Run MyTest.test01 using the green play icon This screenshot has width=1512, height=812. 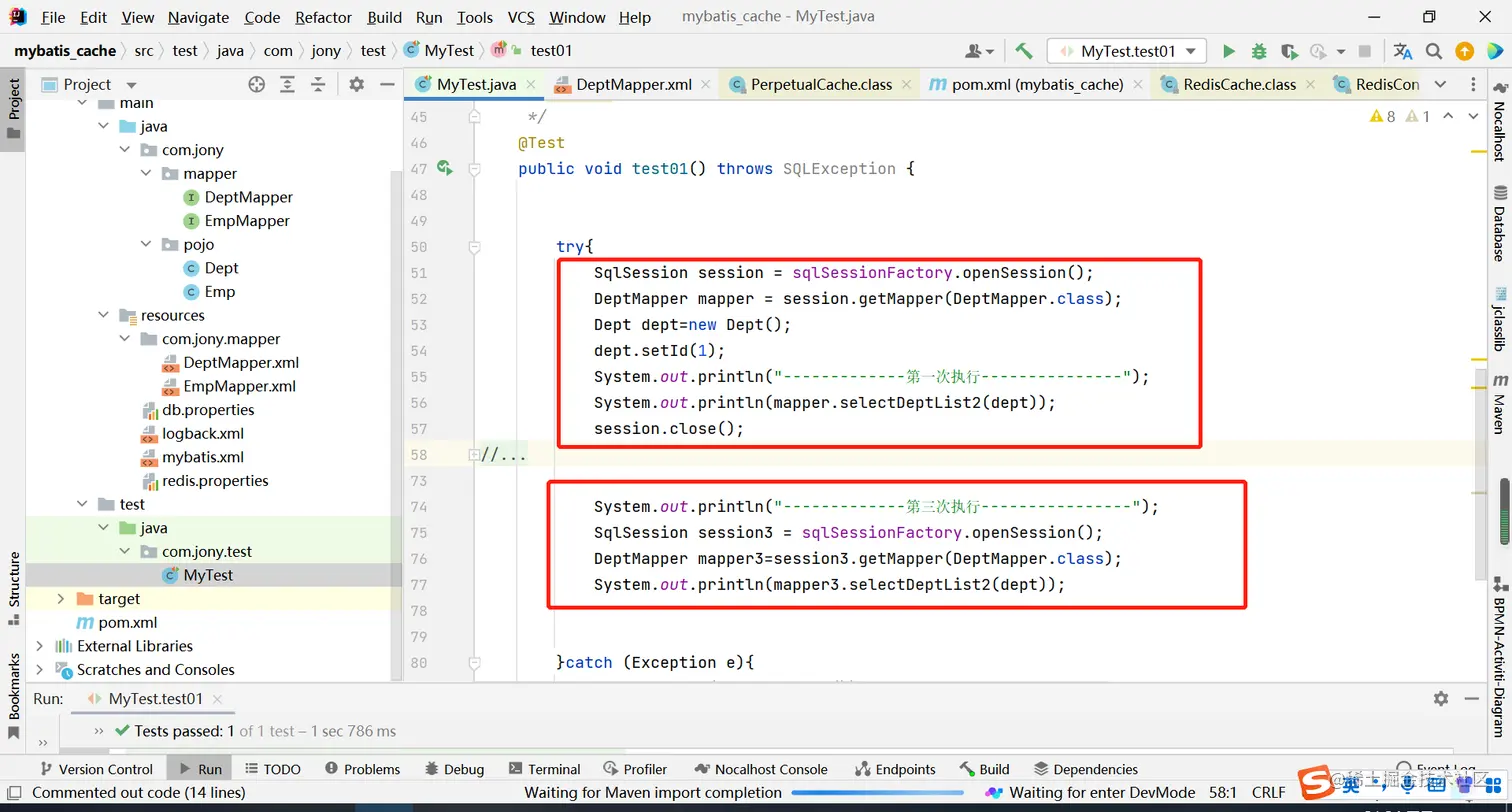[x=1229, y=51]
